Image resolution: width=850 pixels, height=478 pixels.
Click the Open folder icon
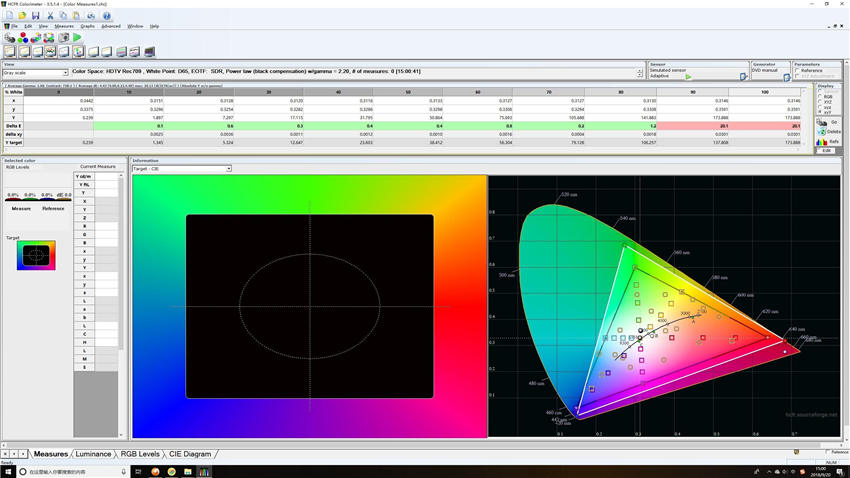tap(22, 16)
